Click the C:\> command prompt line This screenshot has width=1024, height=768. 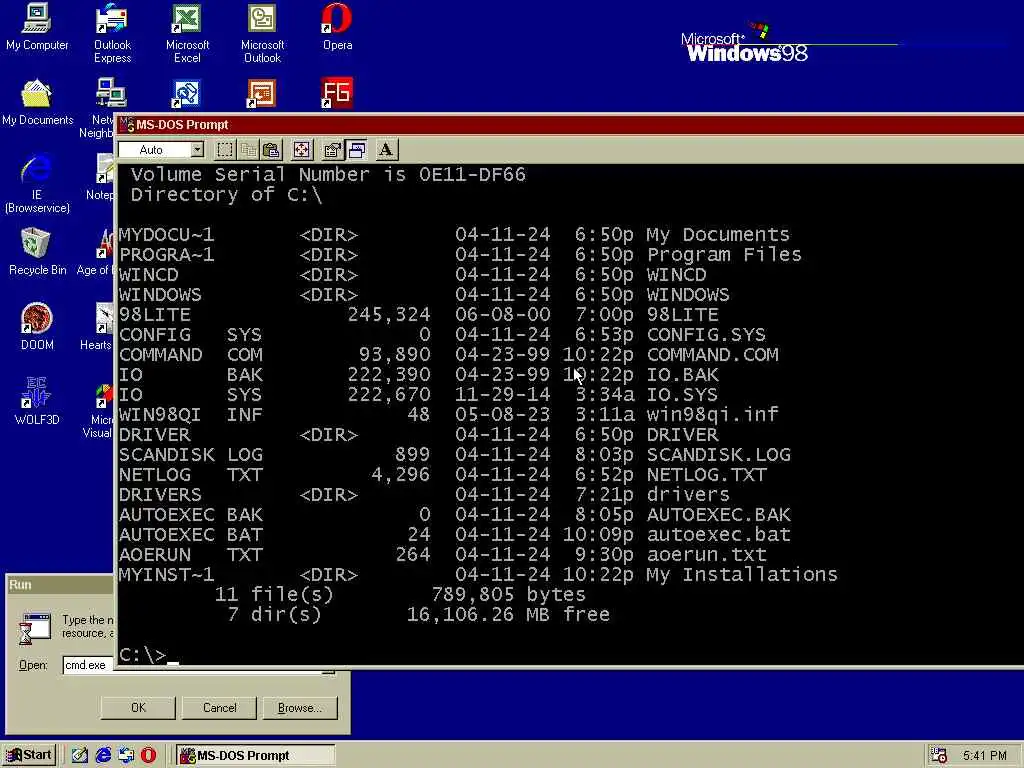click(149, 654)
